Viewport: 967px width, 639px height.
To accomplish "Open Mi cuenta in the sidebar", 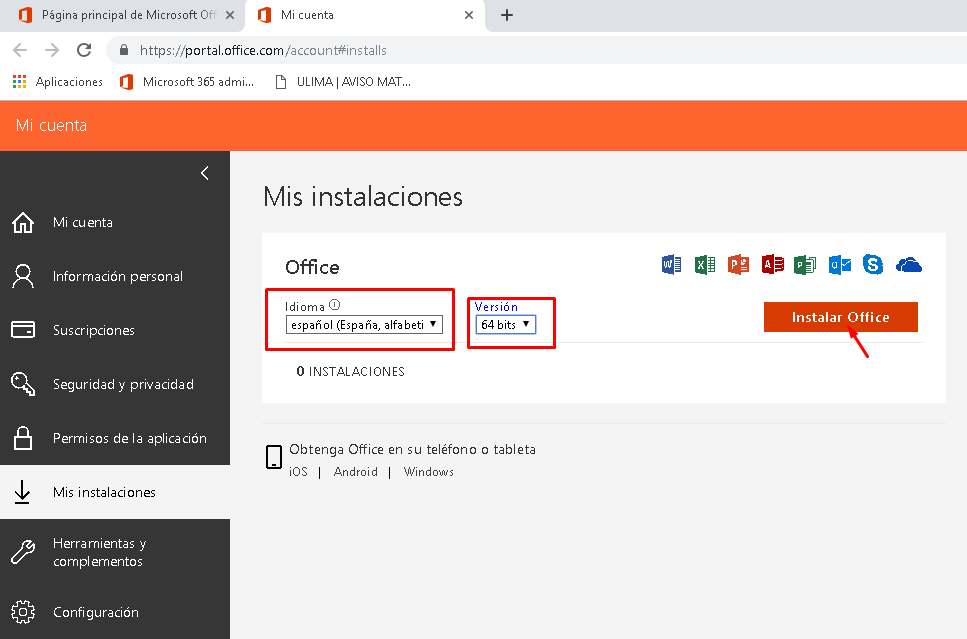I will pos(115,222).
